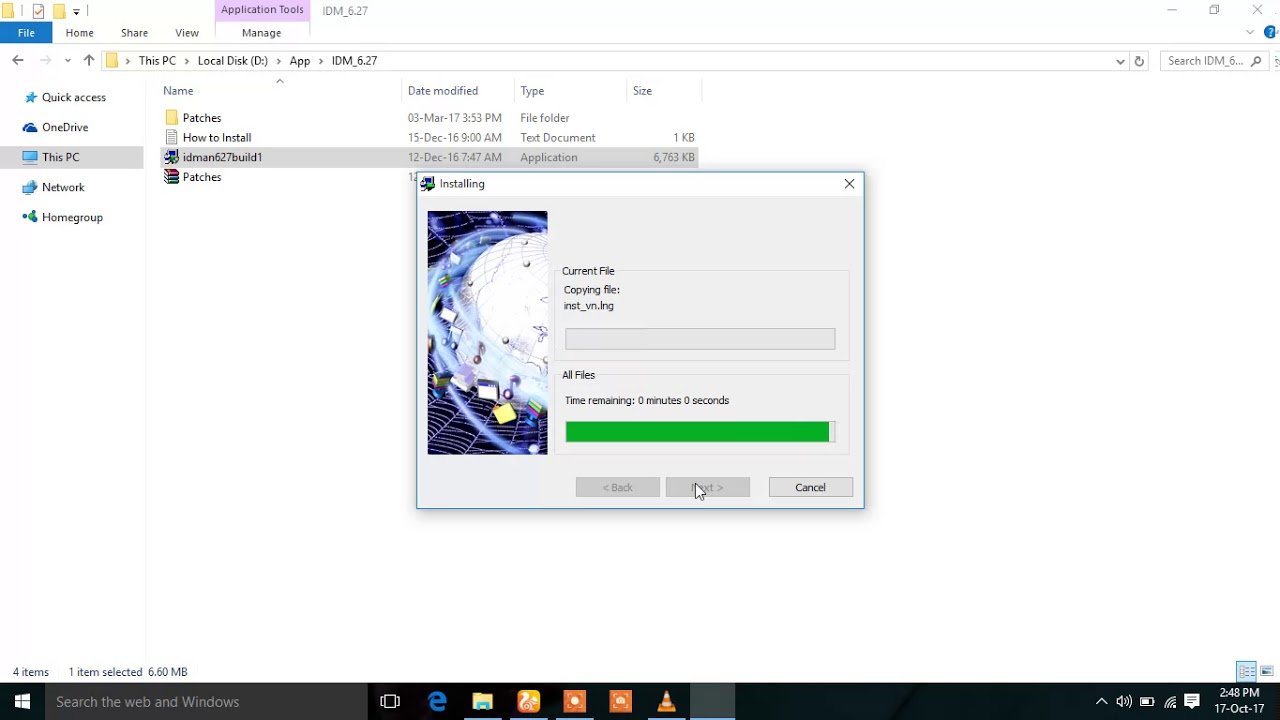Refresh the IDM_6.27 folder view
The image size is (1280, 720).
click(x=1139, y=61)
